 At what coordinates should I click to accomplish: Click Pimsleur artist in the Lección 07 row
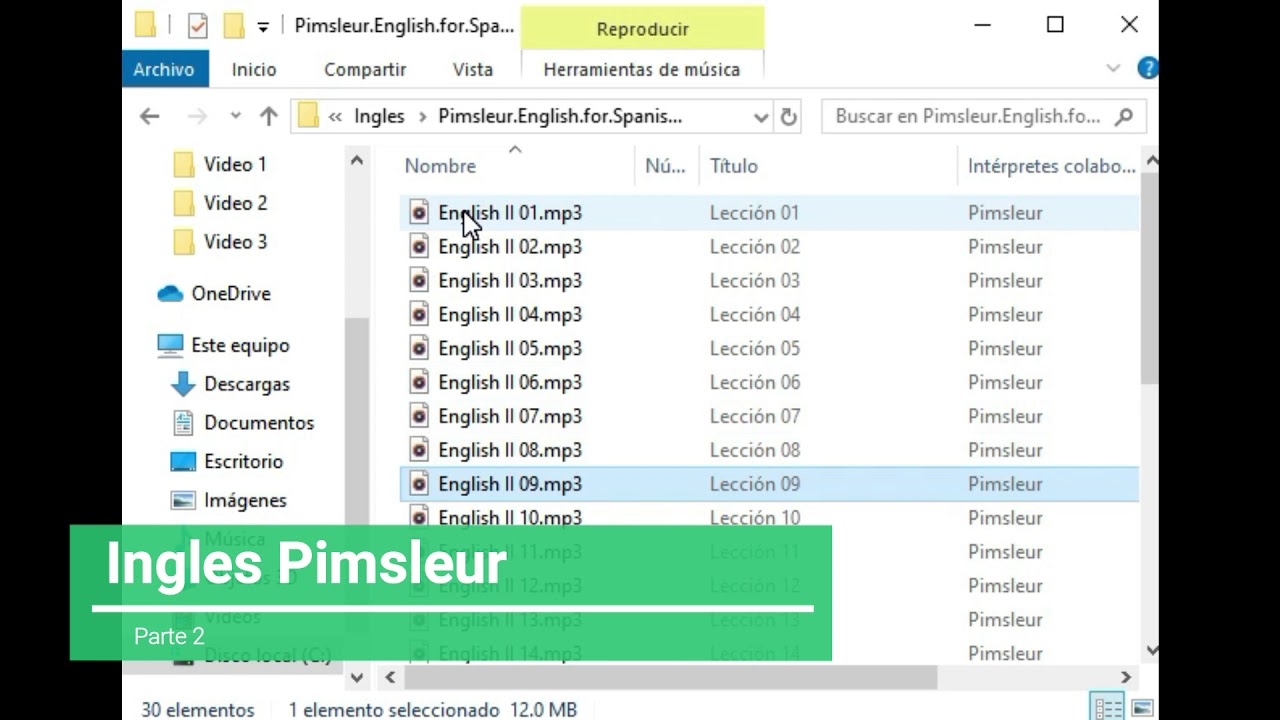click(1005, 417)
